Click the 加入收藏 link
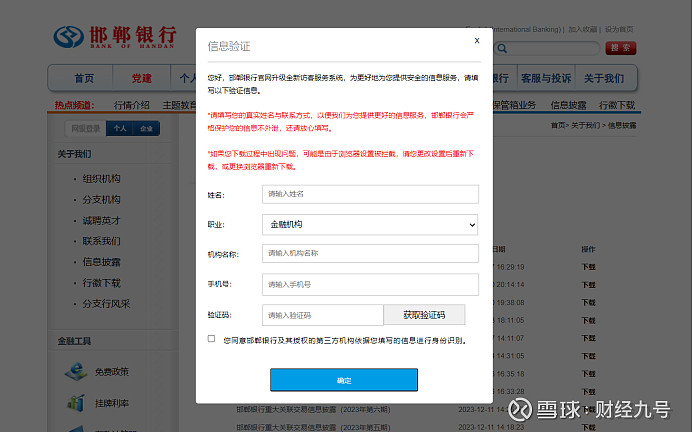 (582, 29)
